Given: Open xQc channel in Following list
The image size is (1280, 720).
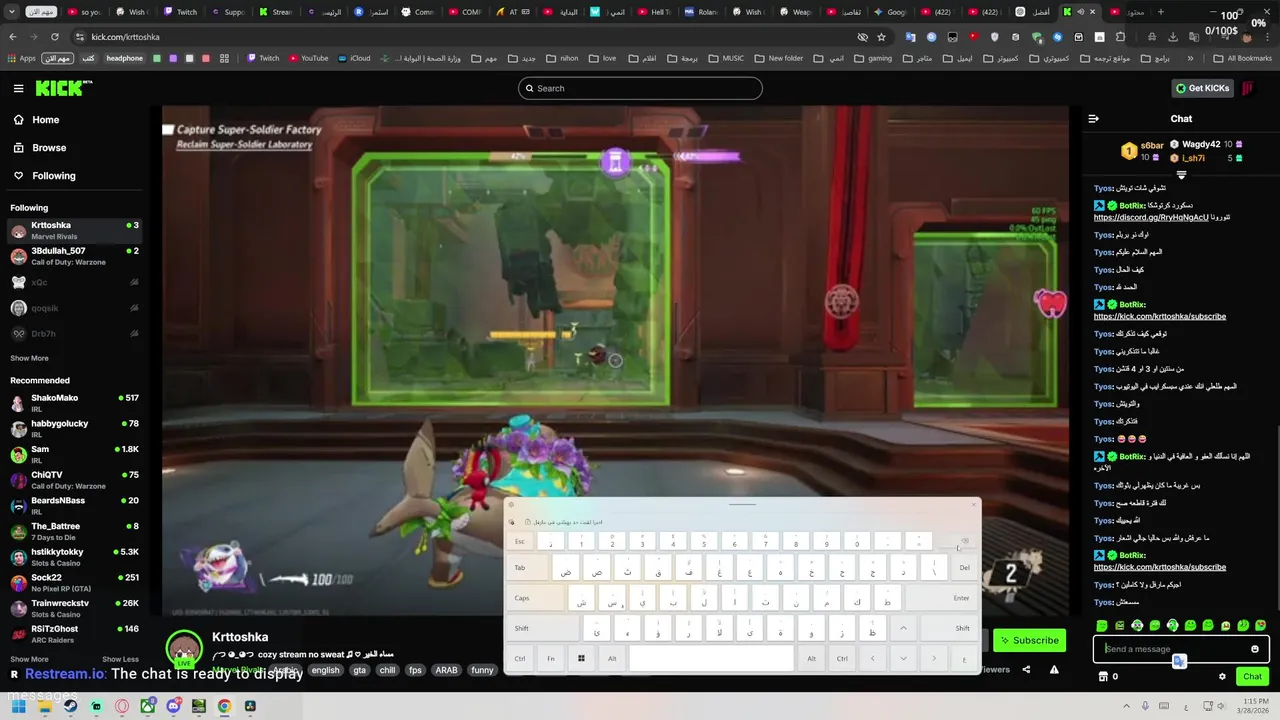Looking at the screenshot, I should click(72, 282).
